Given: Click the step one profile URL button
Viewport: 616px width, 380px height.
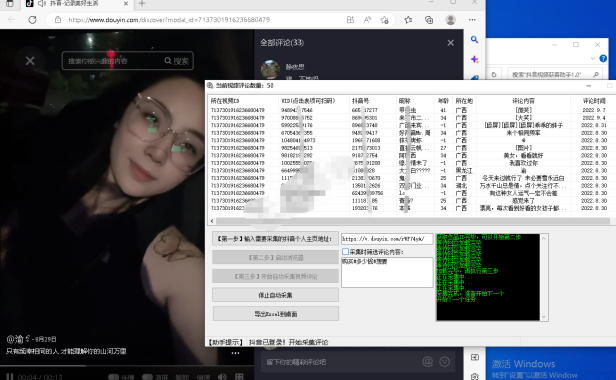Looking at the screenshot, I should (275, 239).
